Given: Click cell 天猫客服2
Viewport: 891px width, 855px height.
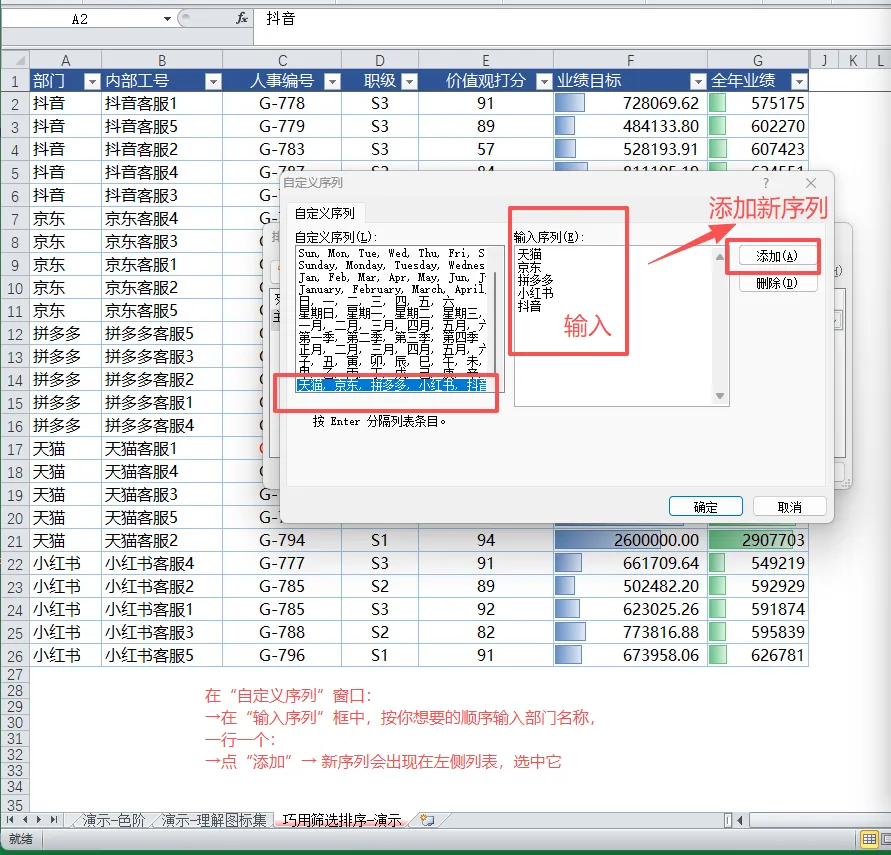Looking at the screenshot, I should pyautogui.click(x=161, y=540).
